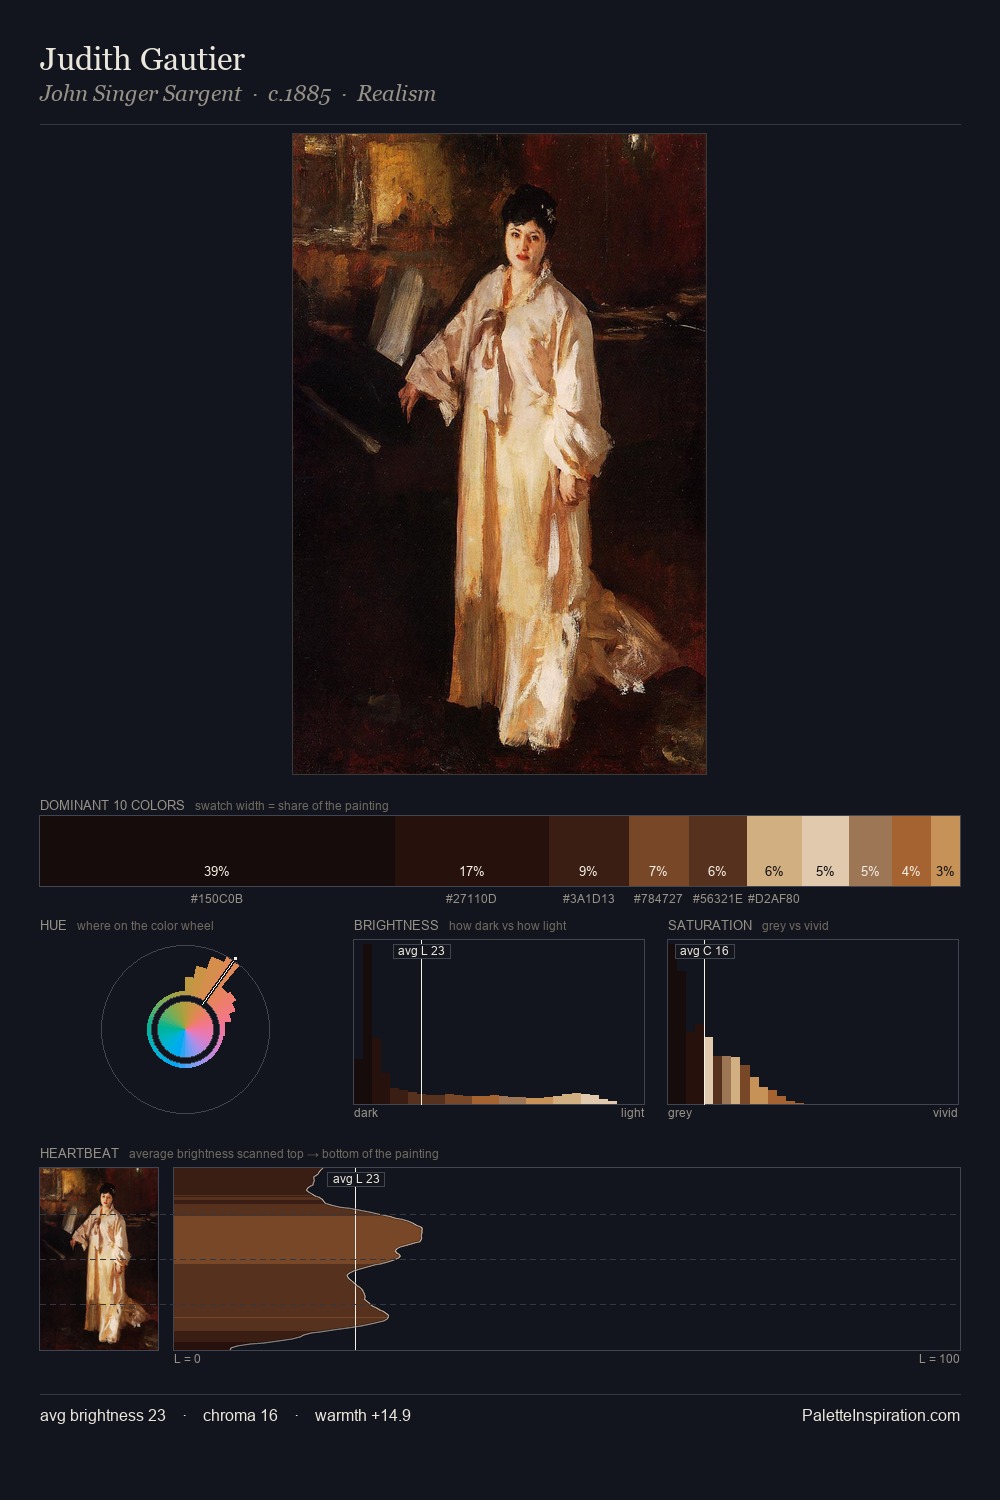Click the footer text warmth +14.9
Viewport: 1000px width, 1500px height.
click(x=363, y=1415)
